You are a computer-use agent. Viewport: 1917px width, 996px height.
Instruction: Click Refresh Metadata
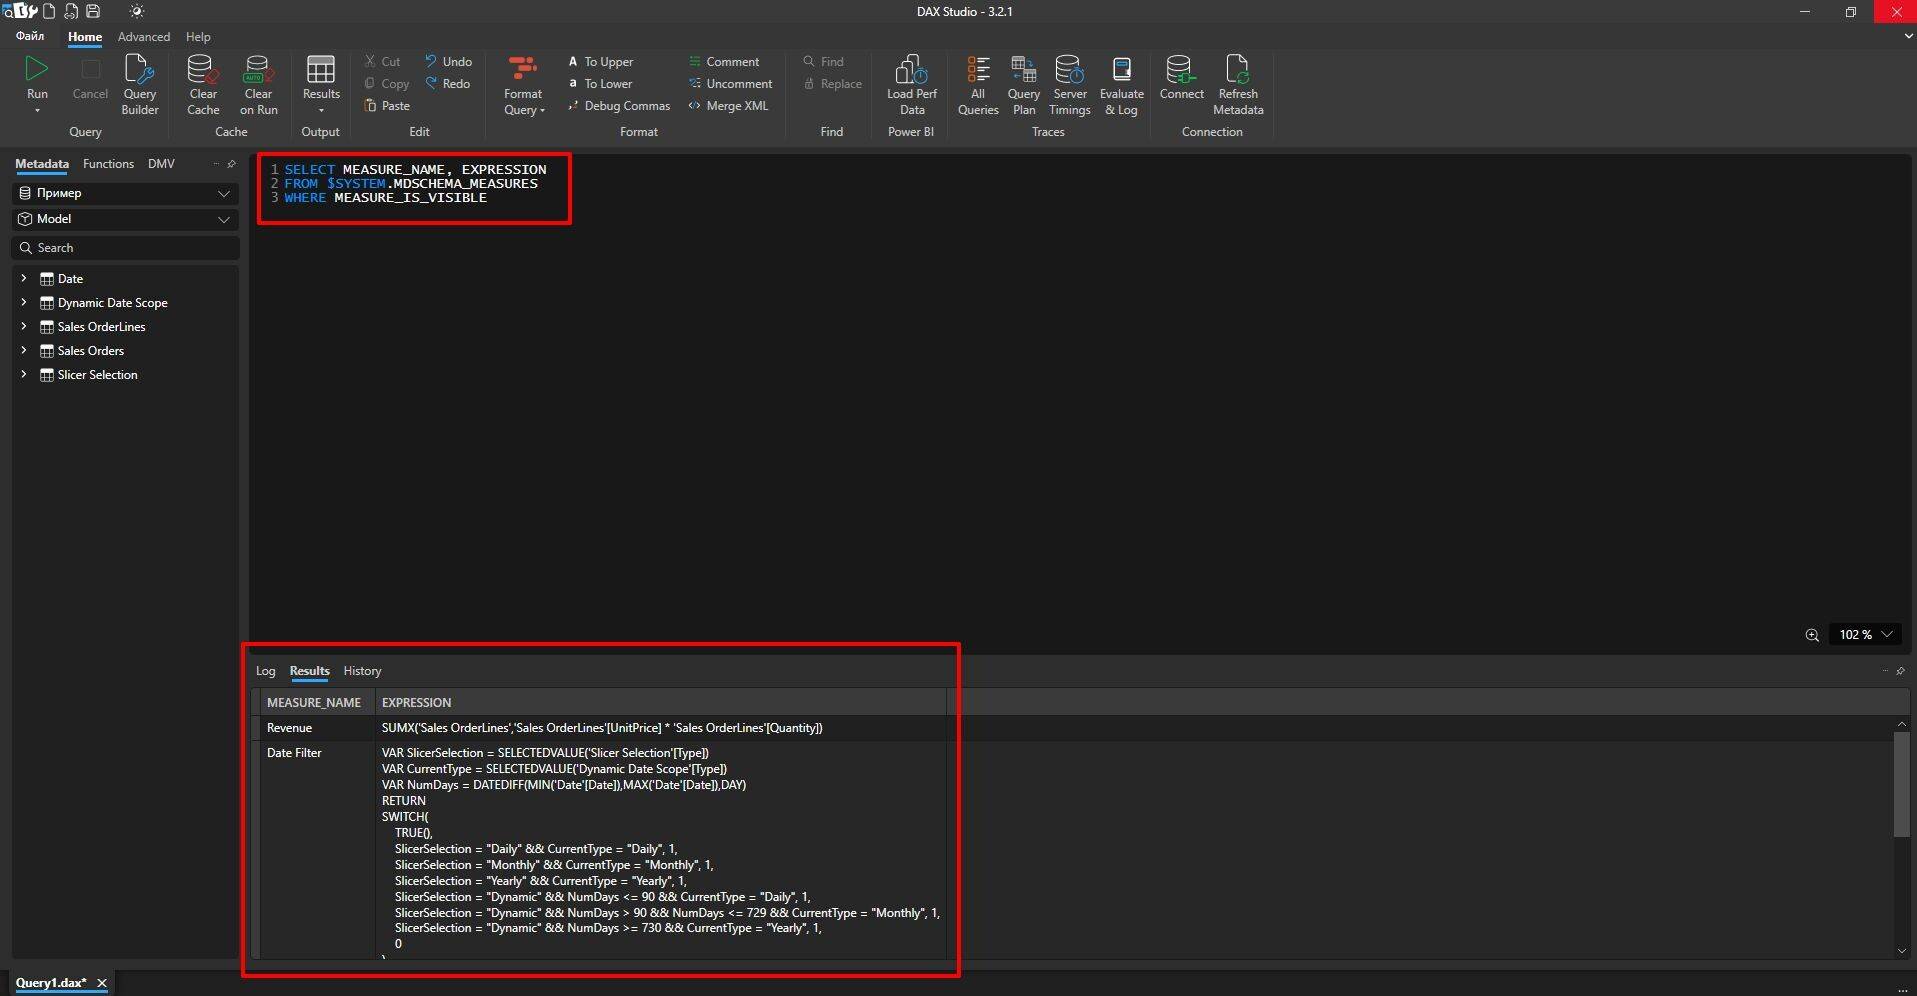(x=1238, y=85)
